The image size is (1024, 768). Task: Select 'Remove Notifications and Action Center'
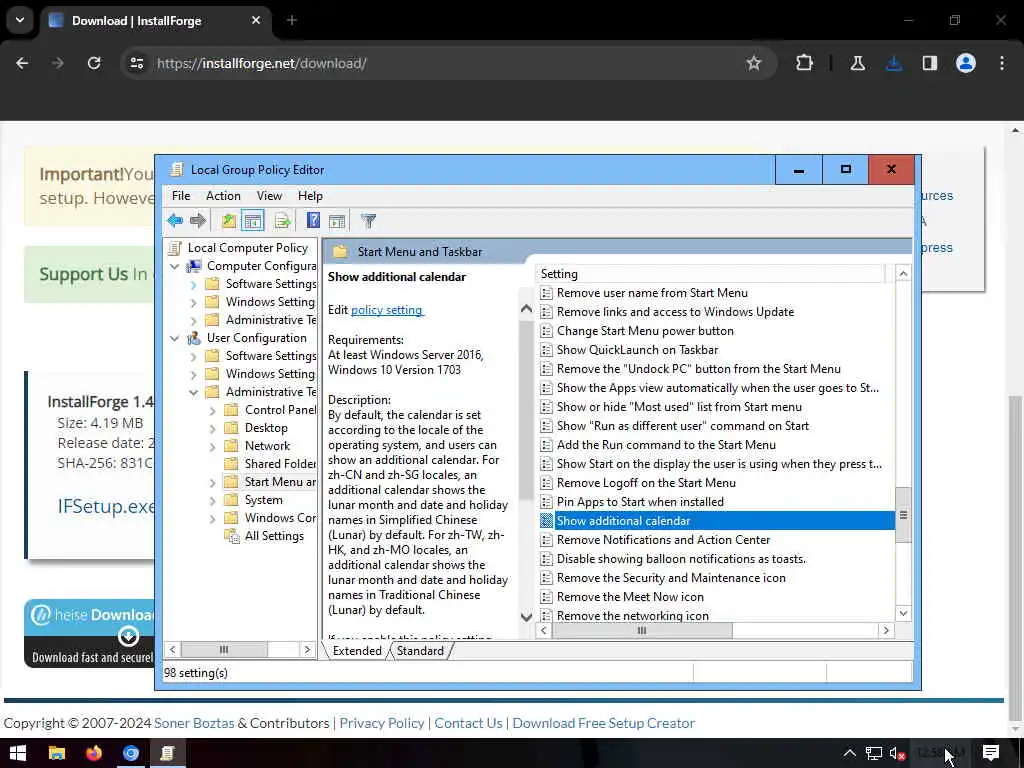coord(664,540)
